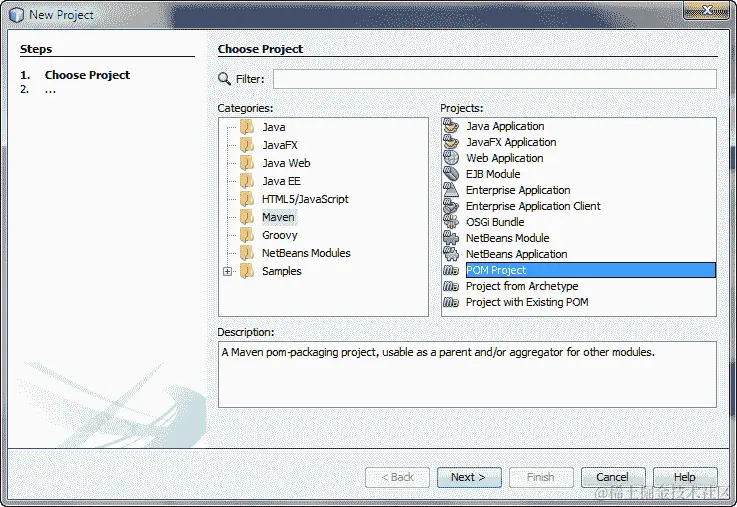Select the HTML5/JavaScript category
Screen dimensions: 737x507
(x=305, y=199)
